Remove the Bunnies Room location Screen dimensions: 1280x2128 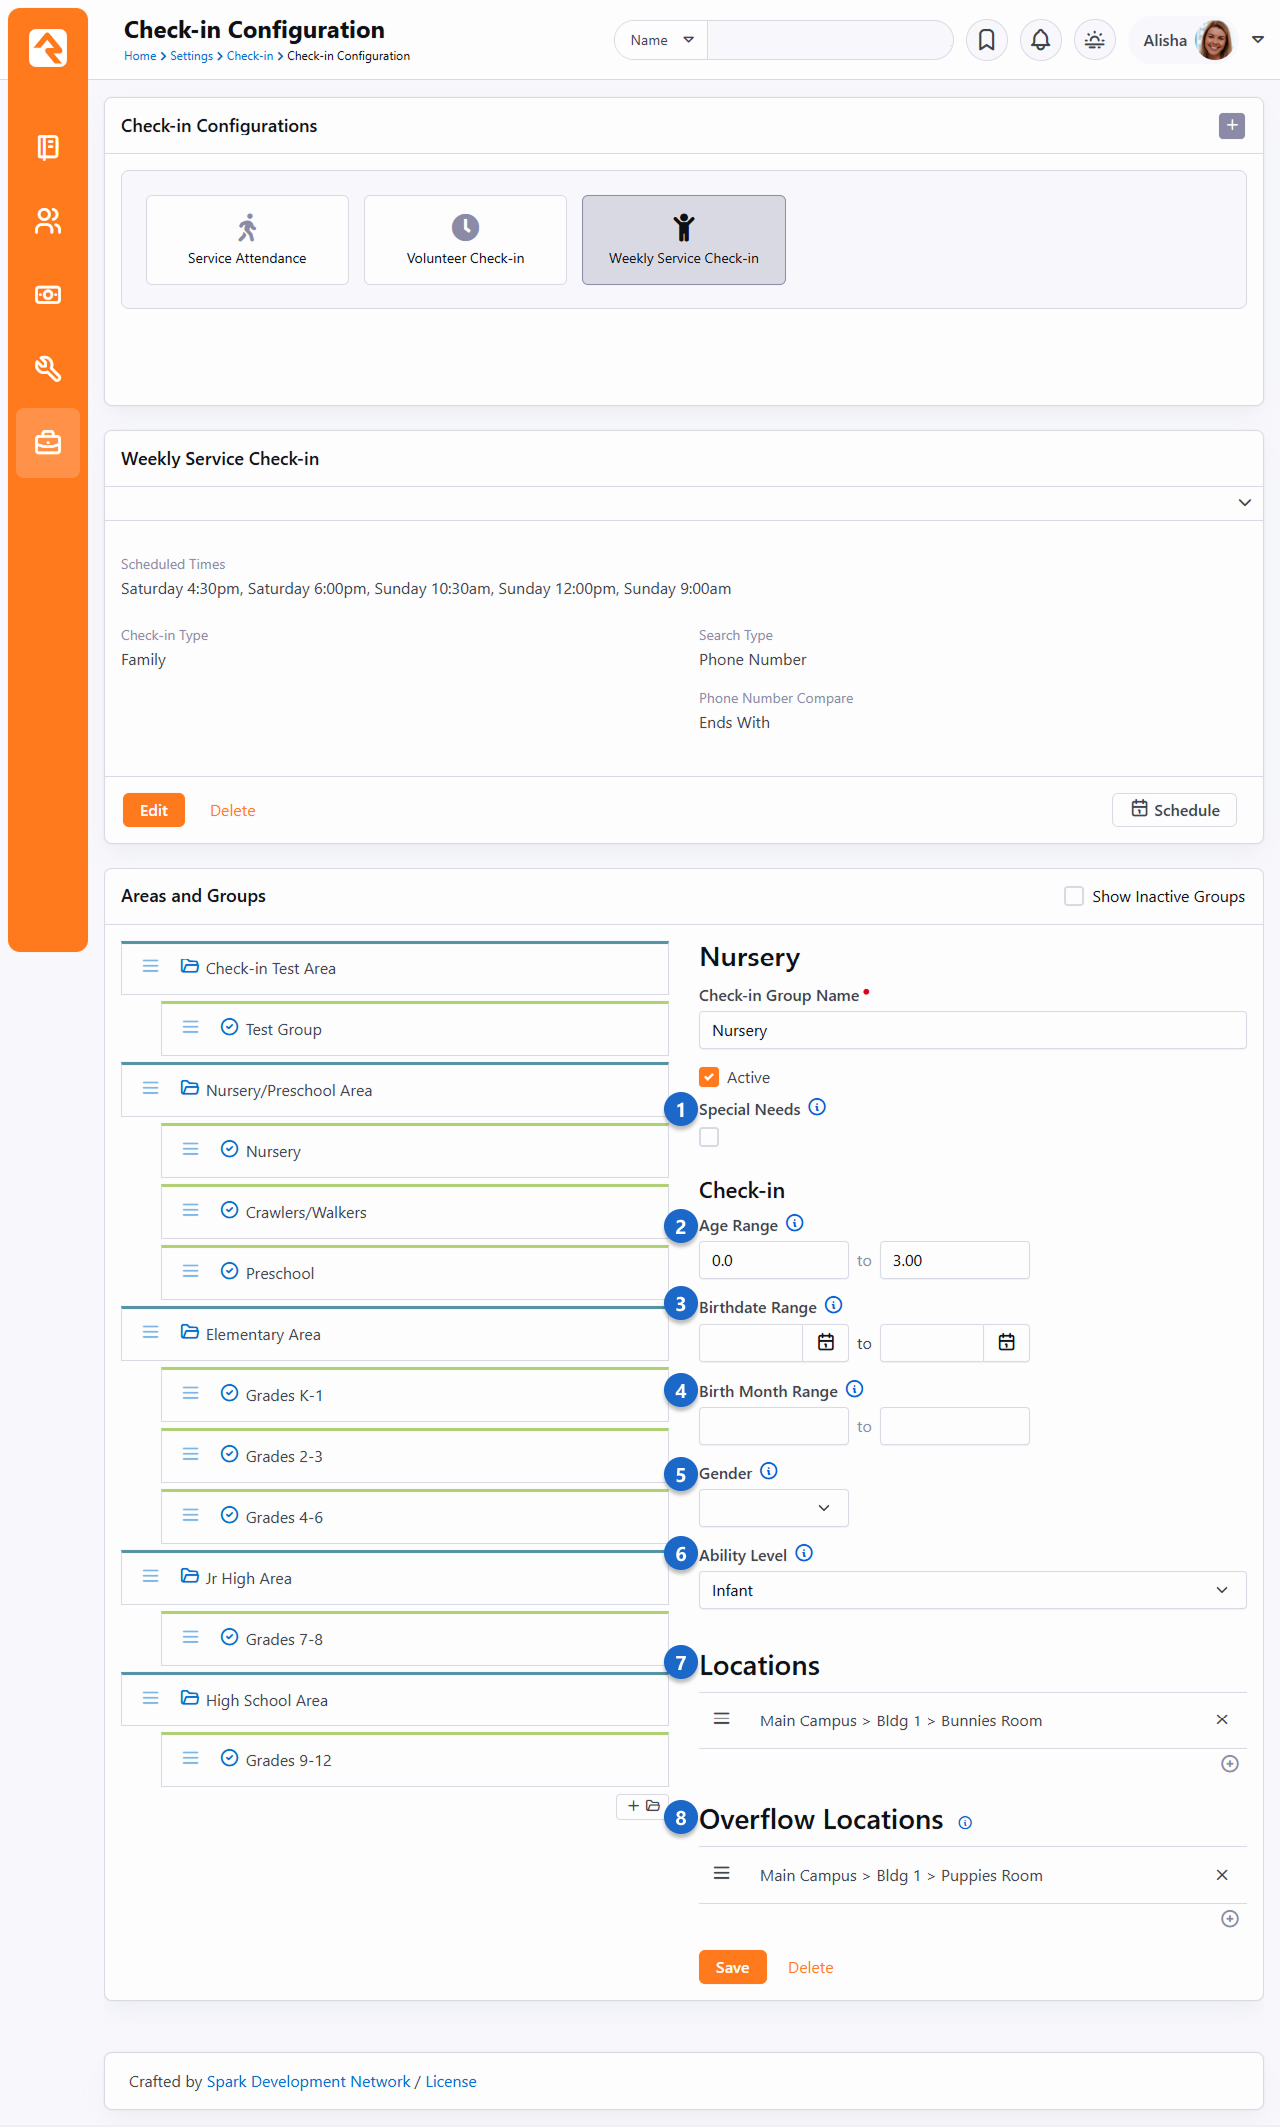click(x=1221, y=1720)
